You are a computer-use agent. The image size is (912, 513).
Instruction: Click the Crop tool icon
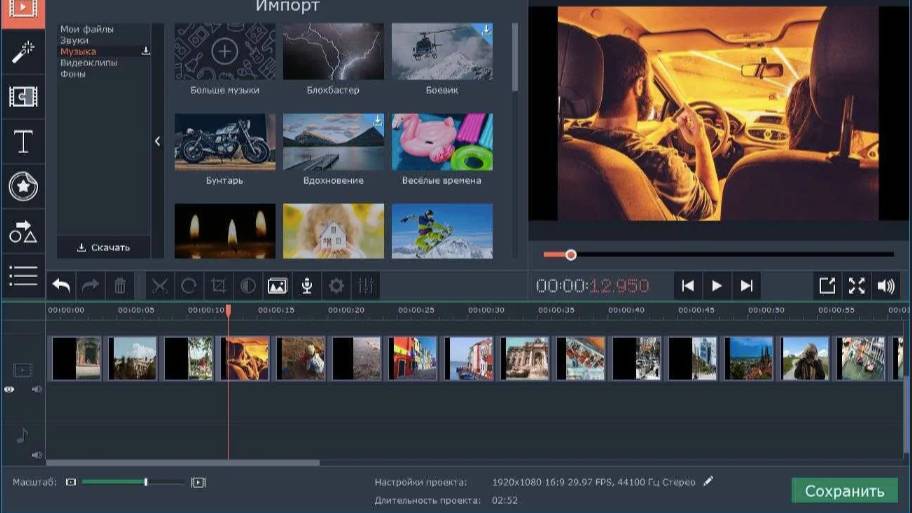click(218, 286)
